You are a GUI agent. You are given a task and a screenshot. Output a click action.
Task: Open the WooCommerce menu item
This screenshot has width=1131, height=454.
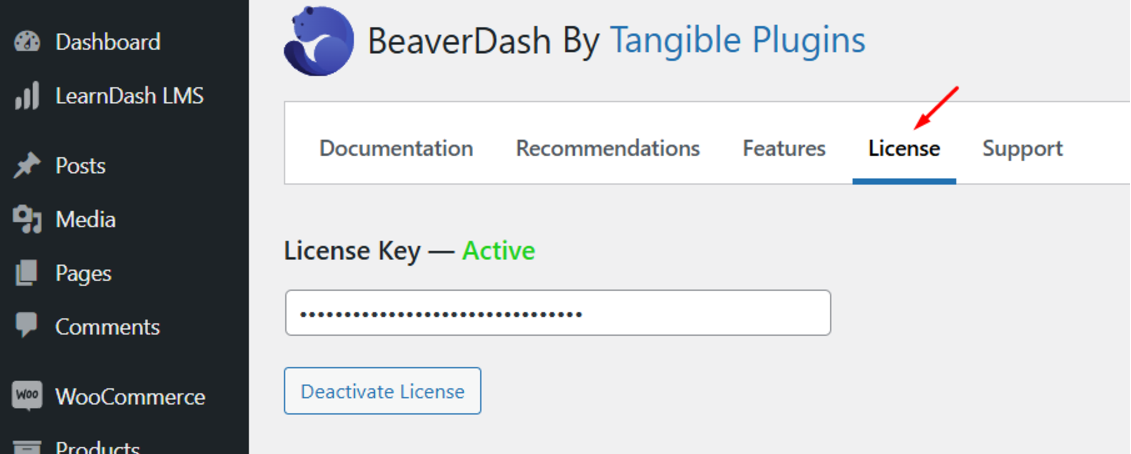tap(130, 397)
